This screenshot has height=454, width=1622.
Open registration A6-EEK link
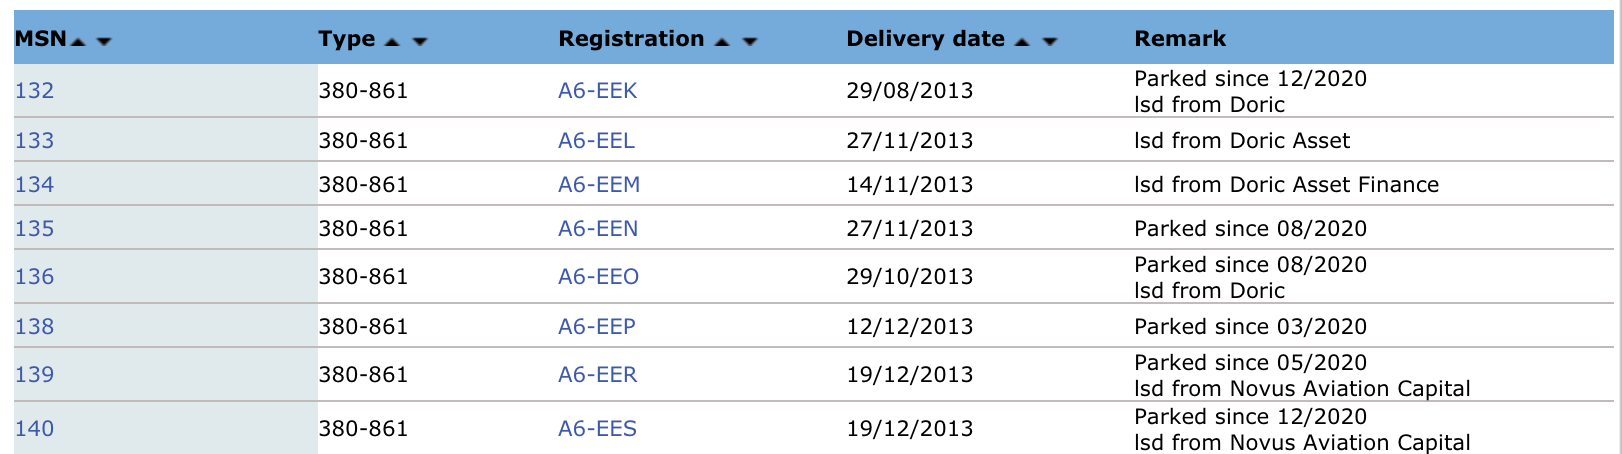[x=598, y=91]
